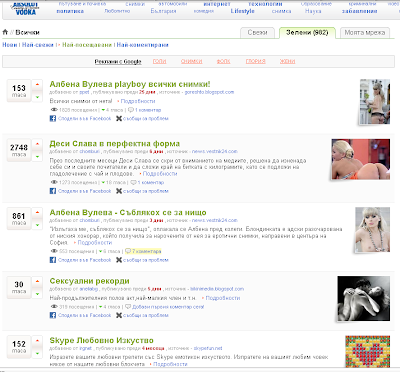Open the Lifestyle category
Viewport: 400px width, 372px height.
242,11
